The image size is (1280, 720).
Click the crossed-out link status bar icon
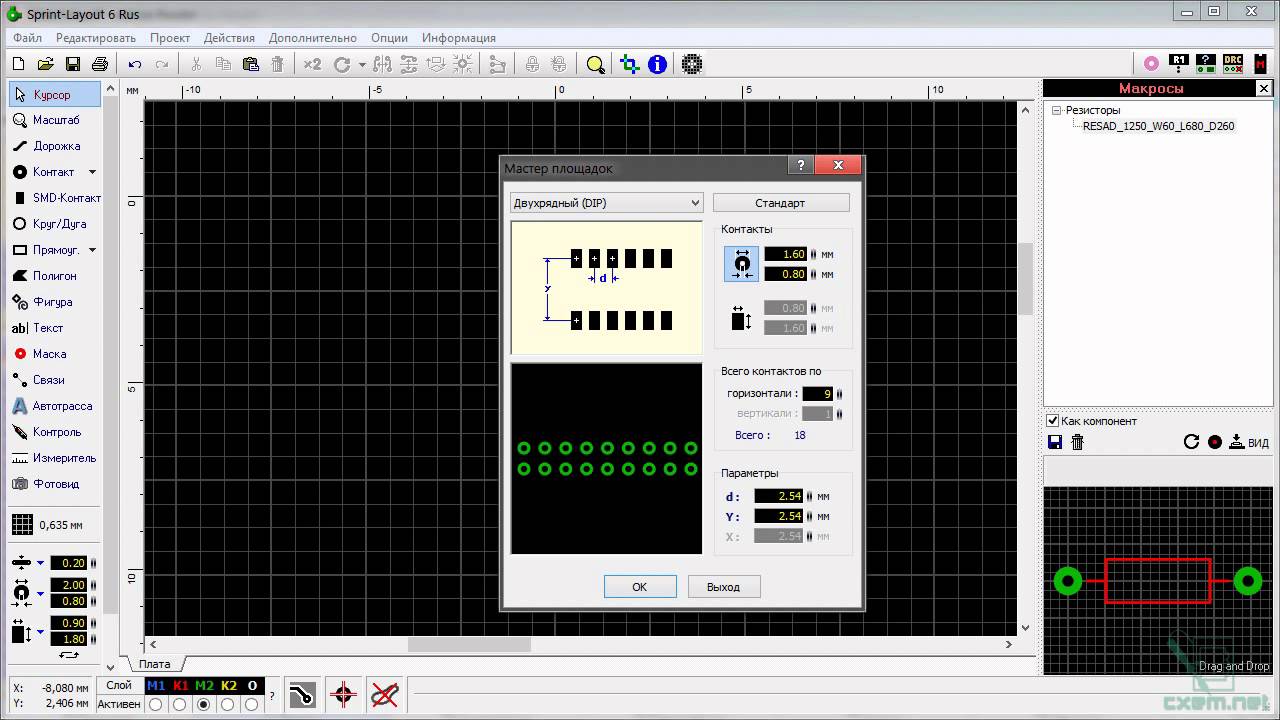(385, 693)
